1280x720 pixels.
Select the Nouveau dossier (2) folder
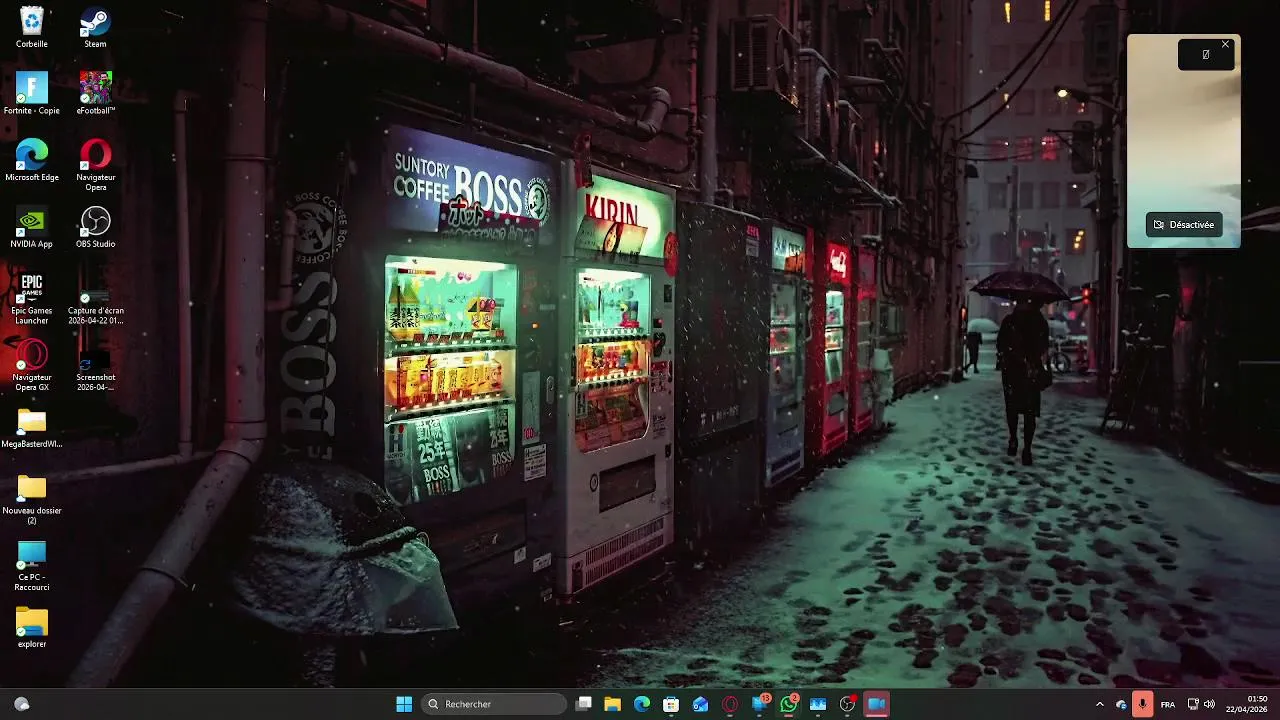[x=32, y=498]
